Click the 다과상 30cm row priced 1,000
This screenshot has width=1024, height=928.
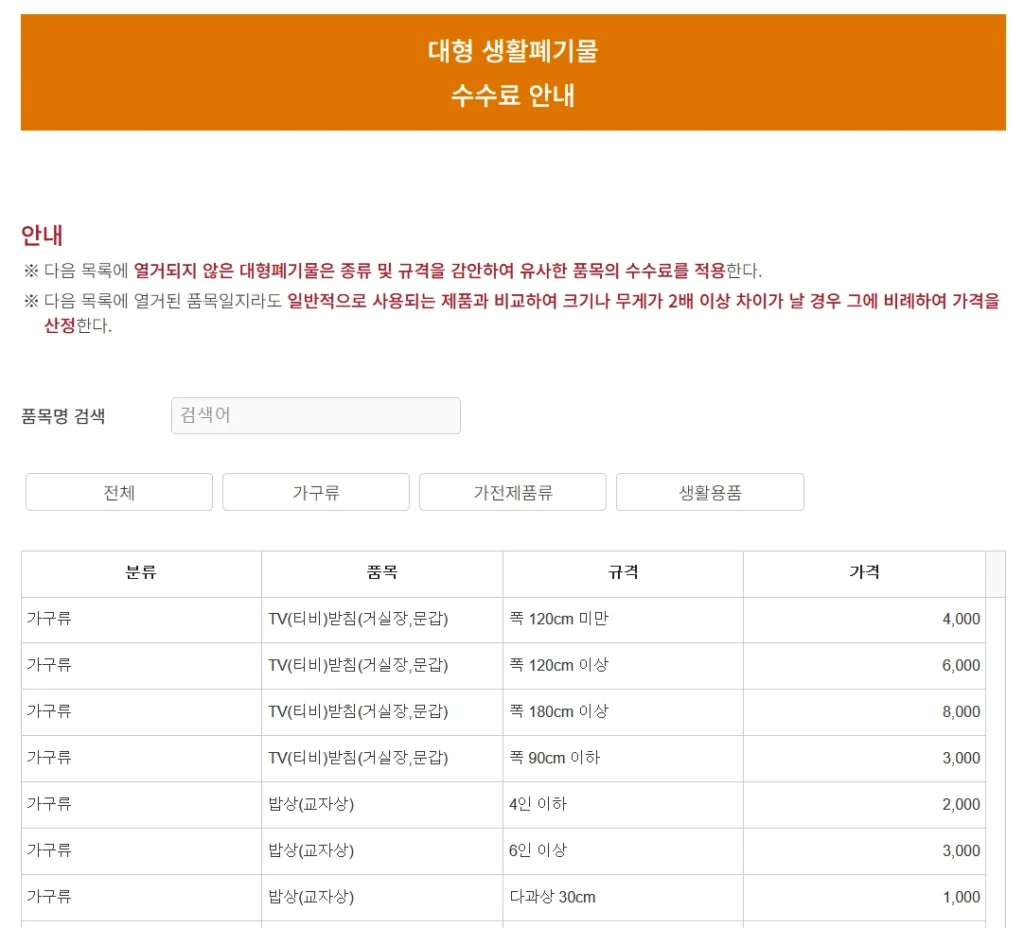(x=500, y=896)
